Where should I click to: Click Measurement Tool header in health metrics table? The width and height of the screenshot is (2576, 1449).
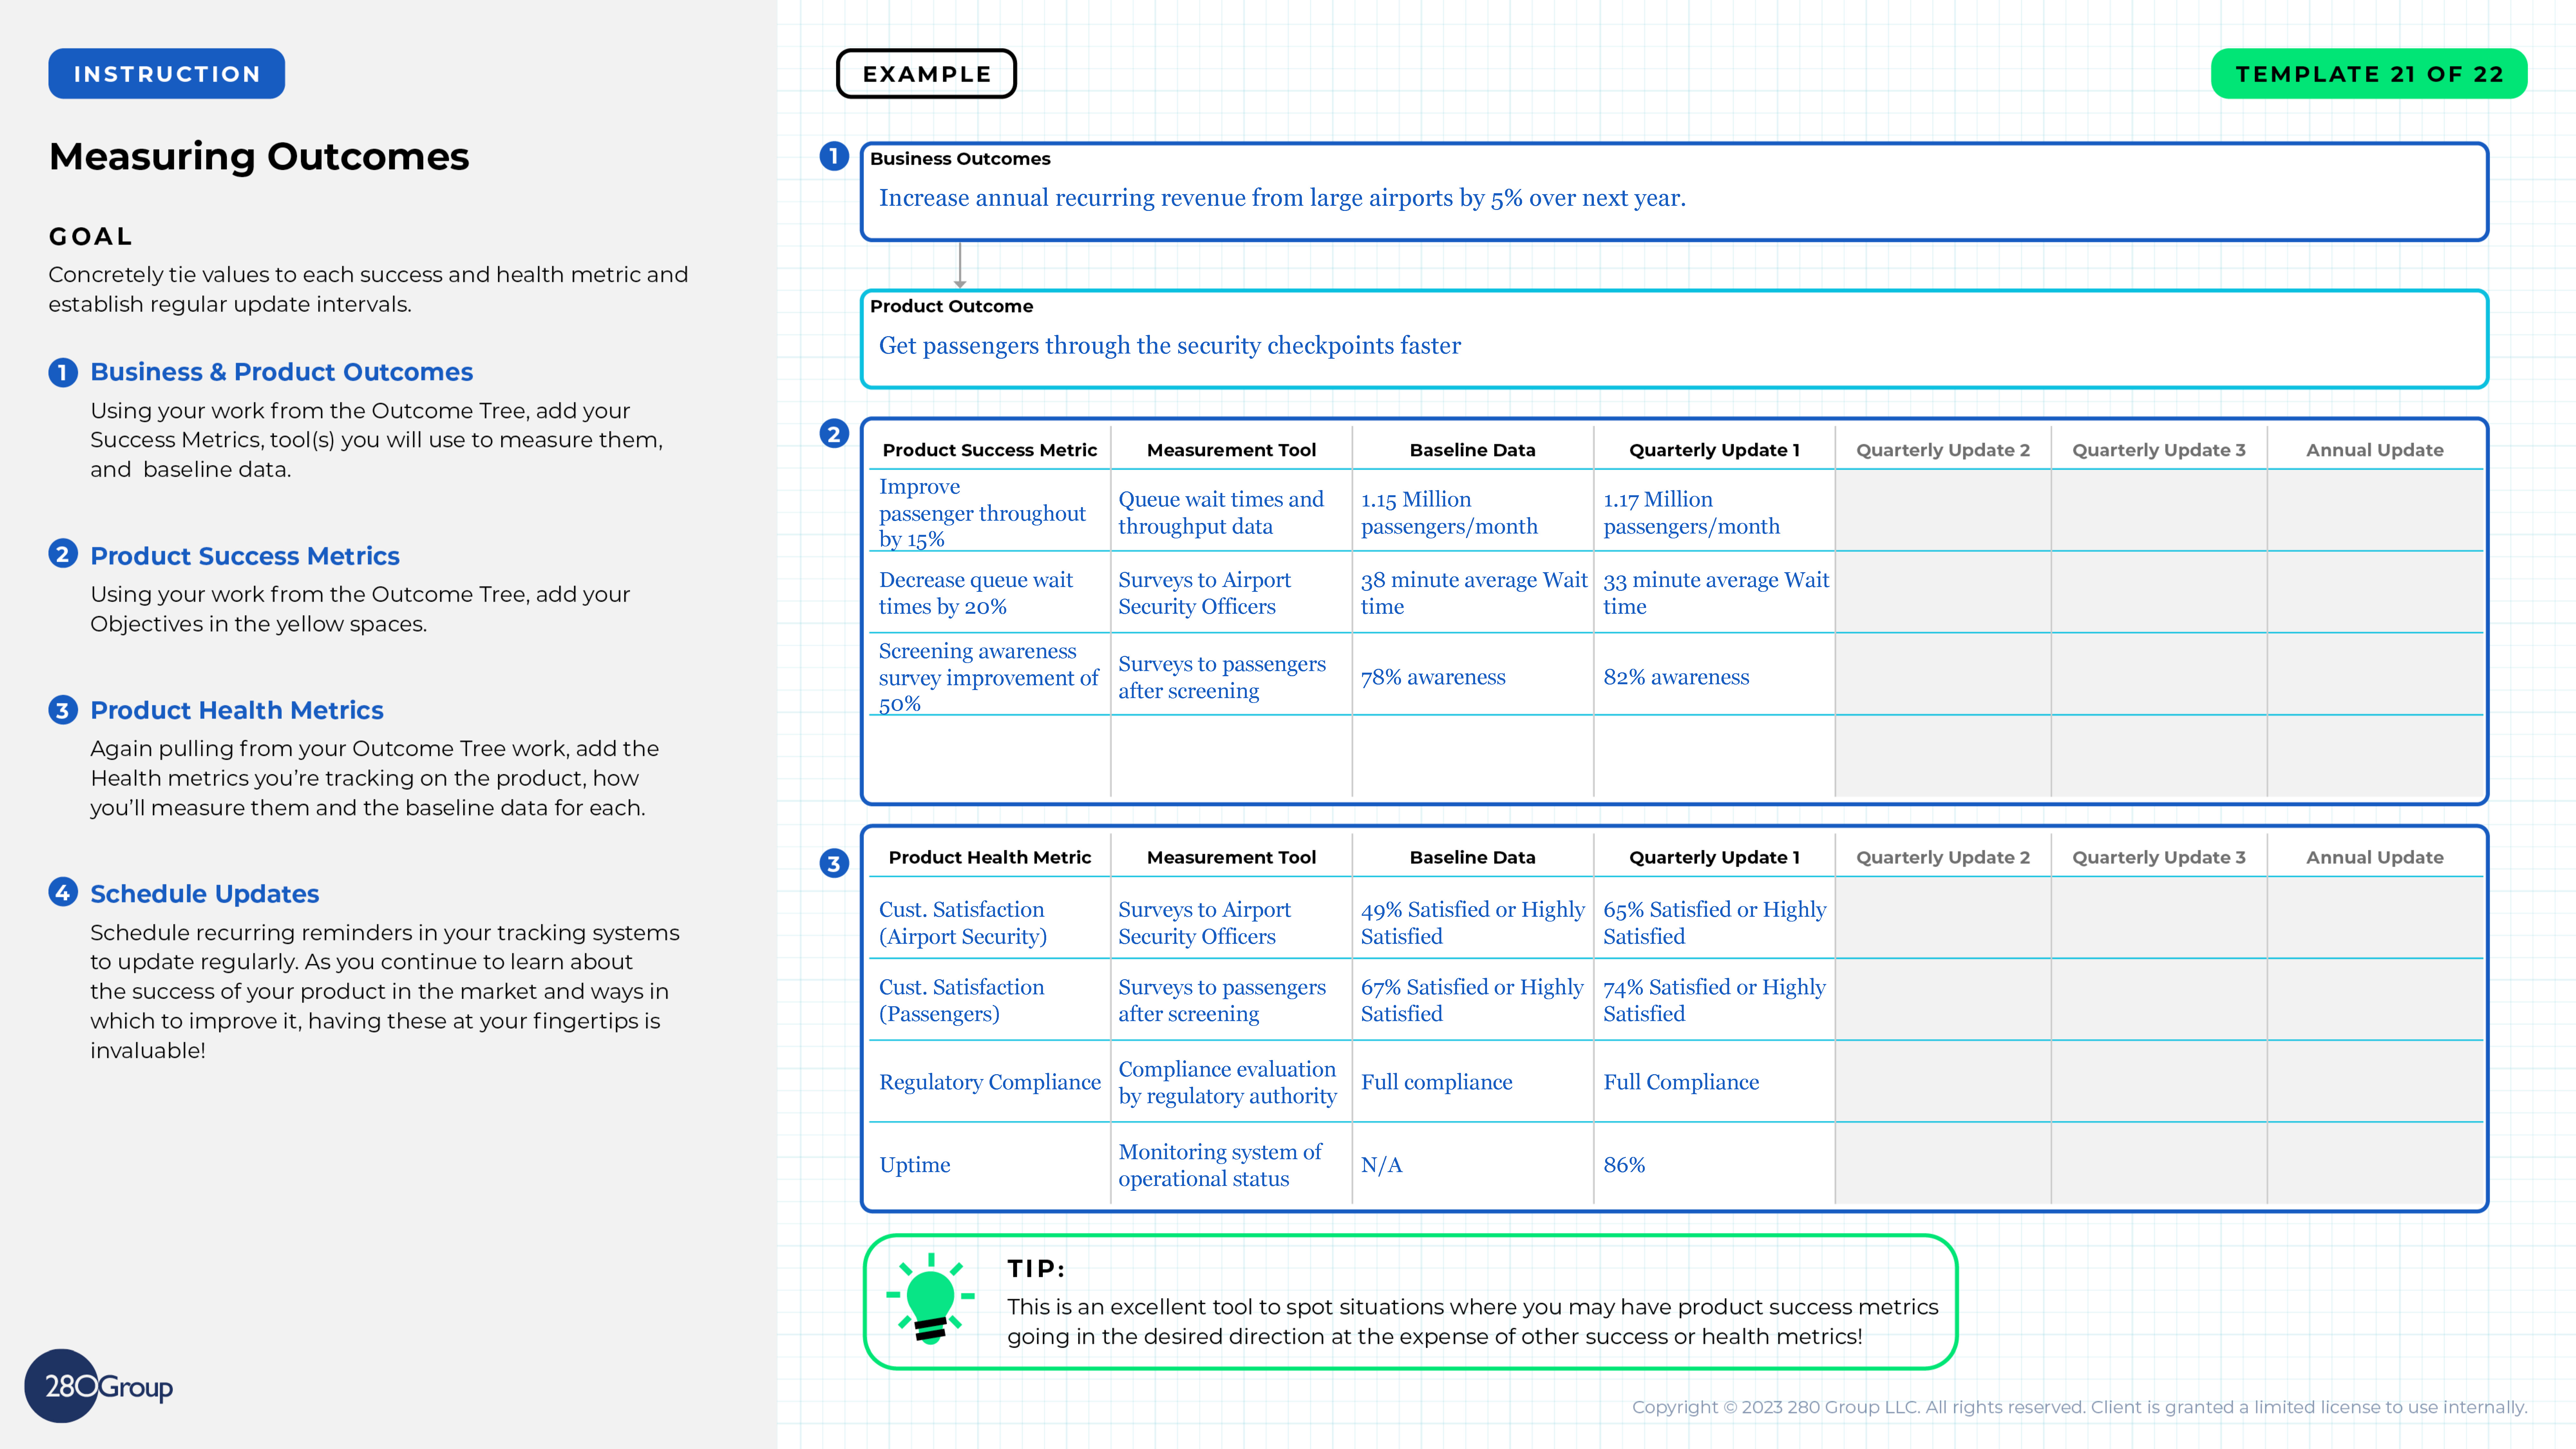click(x=1231, y=857)
